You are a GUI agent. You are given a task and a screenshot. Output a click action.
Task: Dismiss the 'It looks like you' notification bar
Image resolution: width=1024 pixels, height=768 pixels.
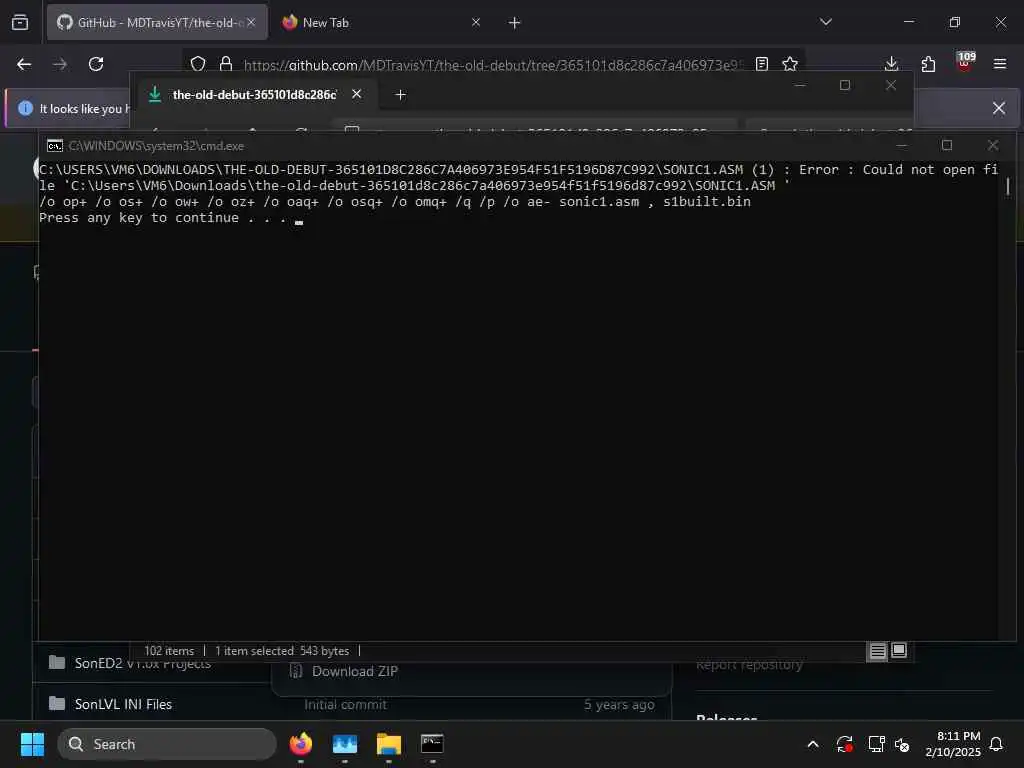coord(999,108)
